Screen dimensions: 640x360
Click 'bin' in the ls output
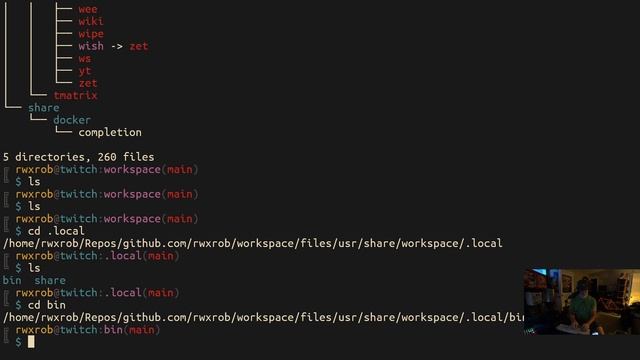coord(12,280)
